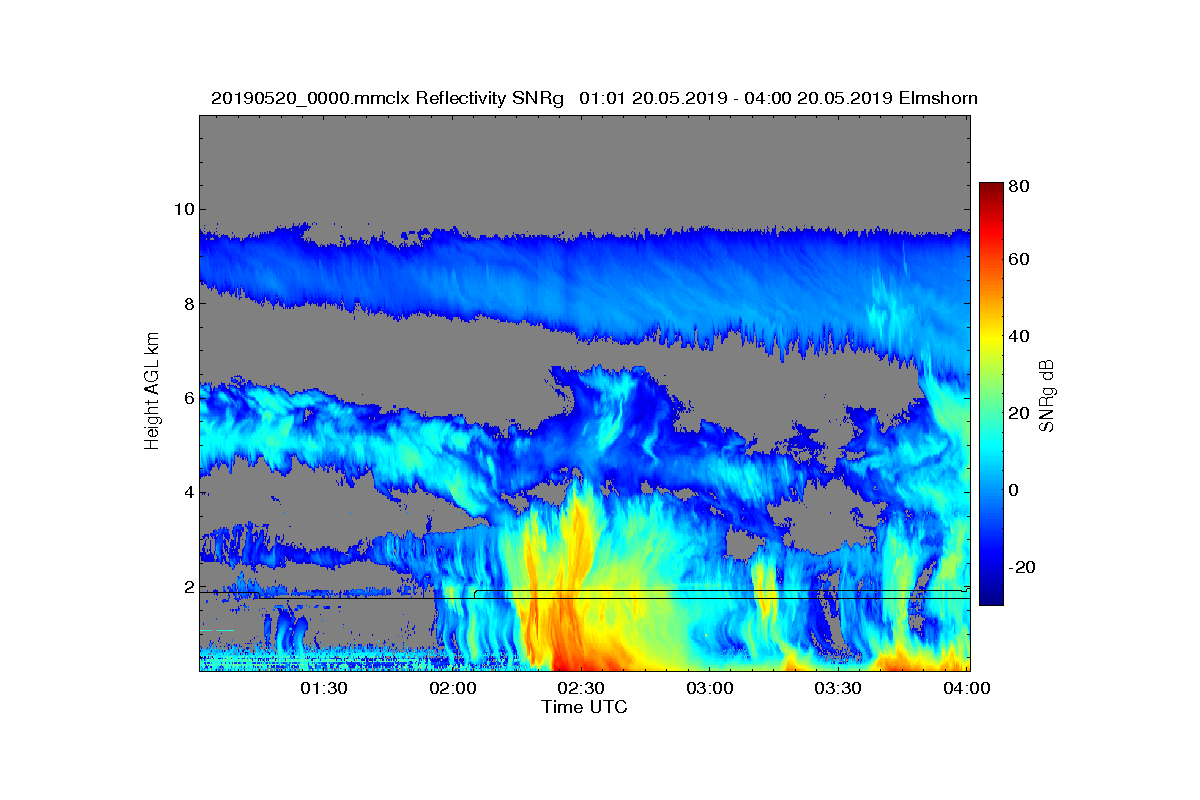Click the plot title text
This screenshot has width=1200, height=800.
tap(594, 98)
